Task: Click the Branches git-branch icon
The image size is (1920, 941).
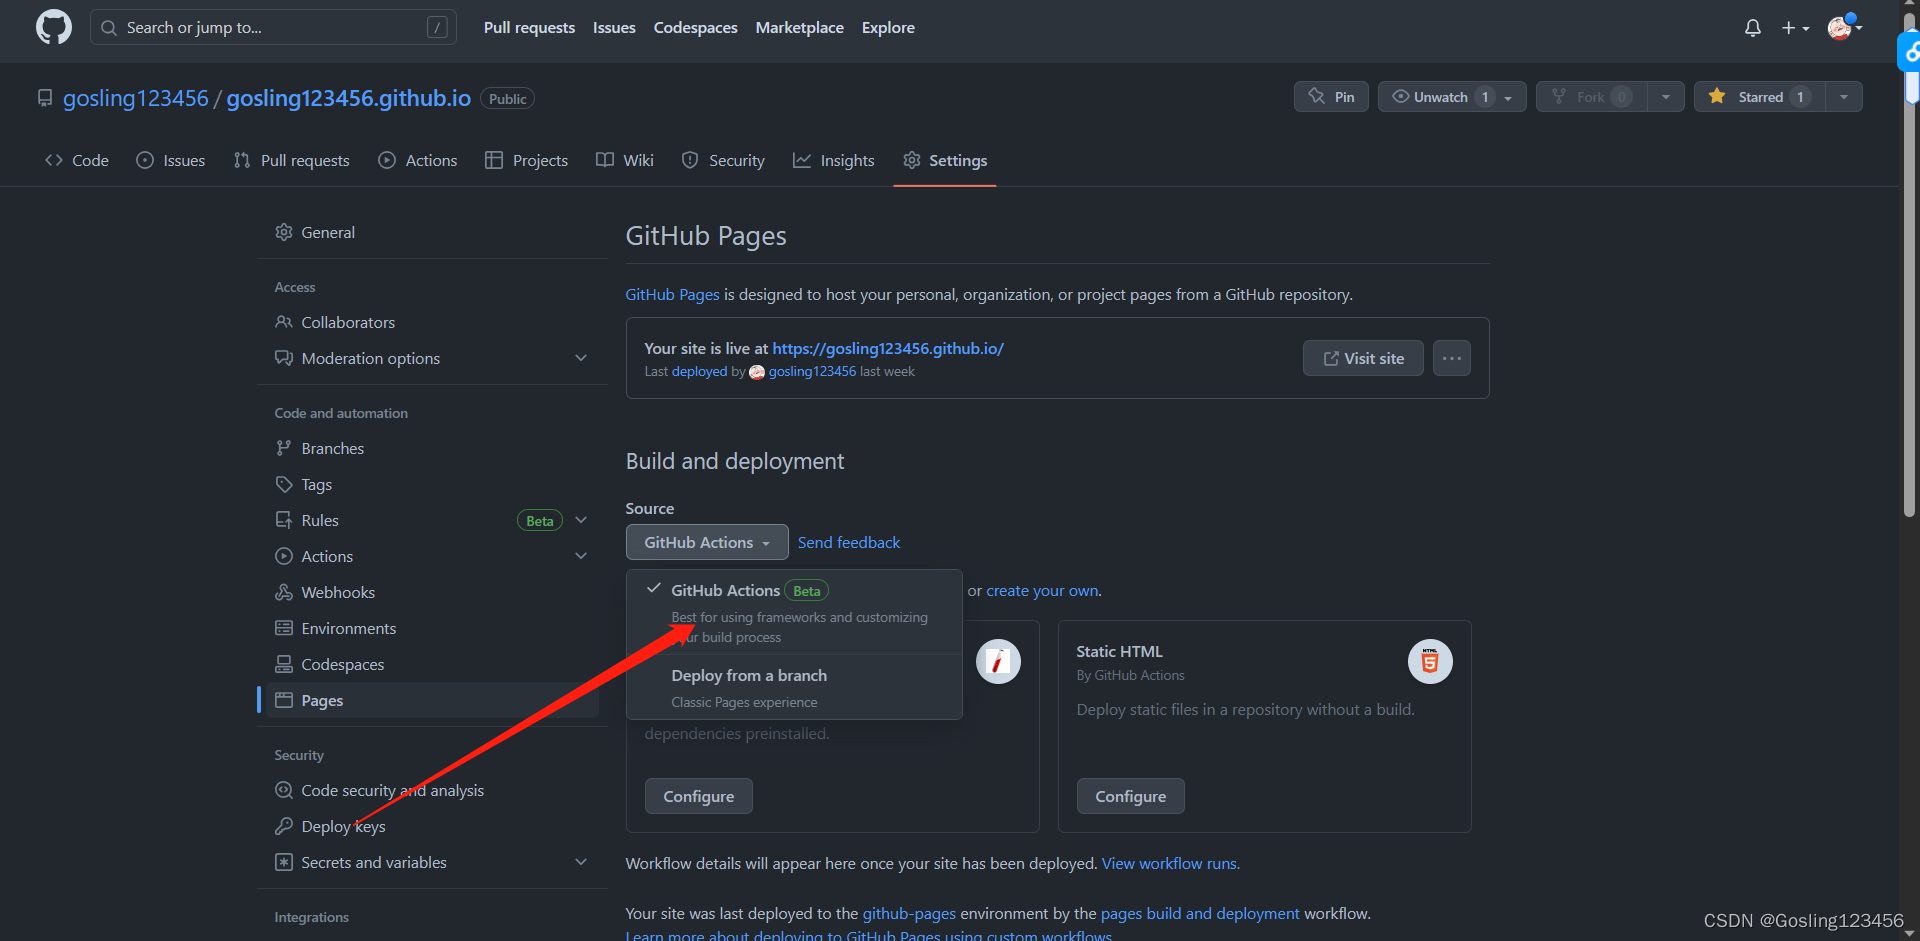Action: [284, 448]
